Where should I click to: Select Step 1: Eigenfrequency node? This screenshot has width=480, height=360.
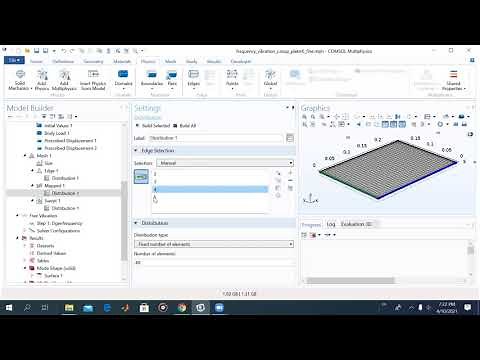(59, 223)
